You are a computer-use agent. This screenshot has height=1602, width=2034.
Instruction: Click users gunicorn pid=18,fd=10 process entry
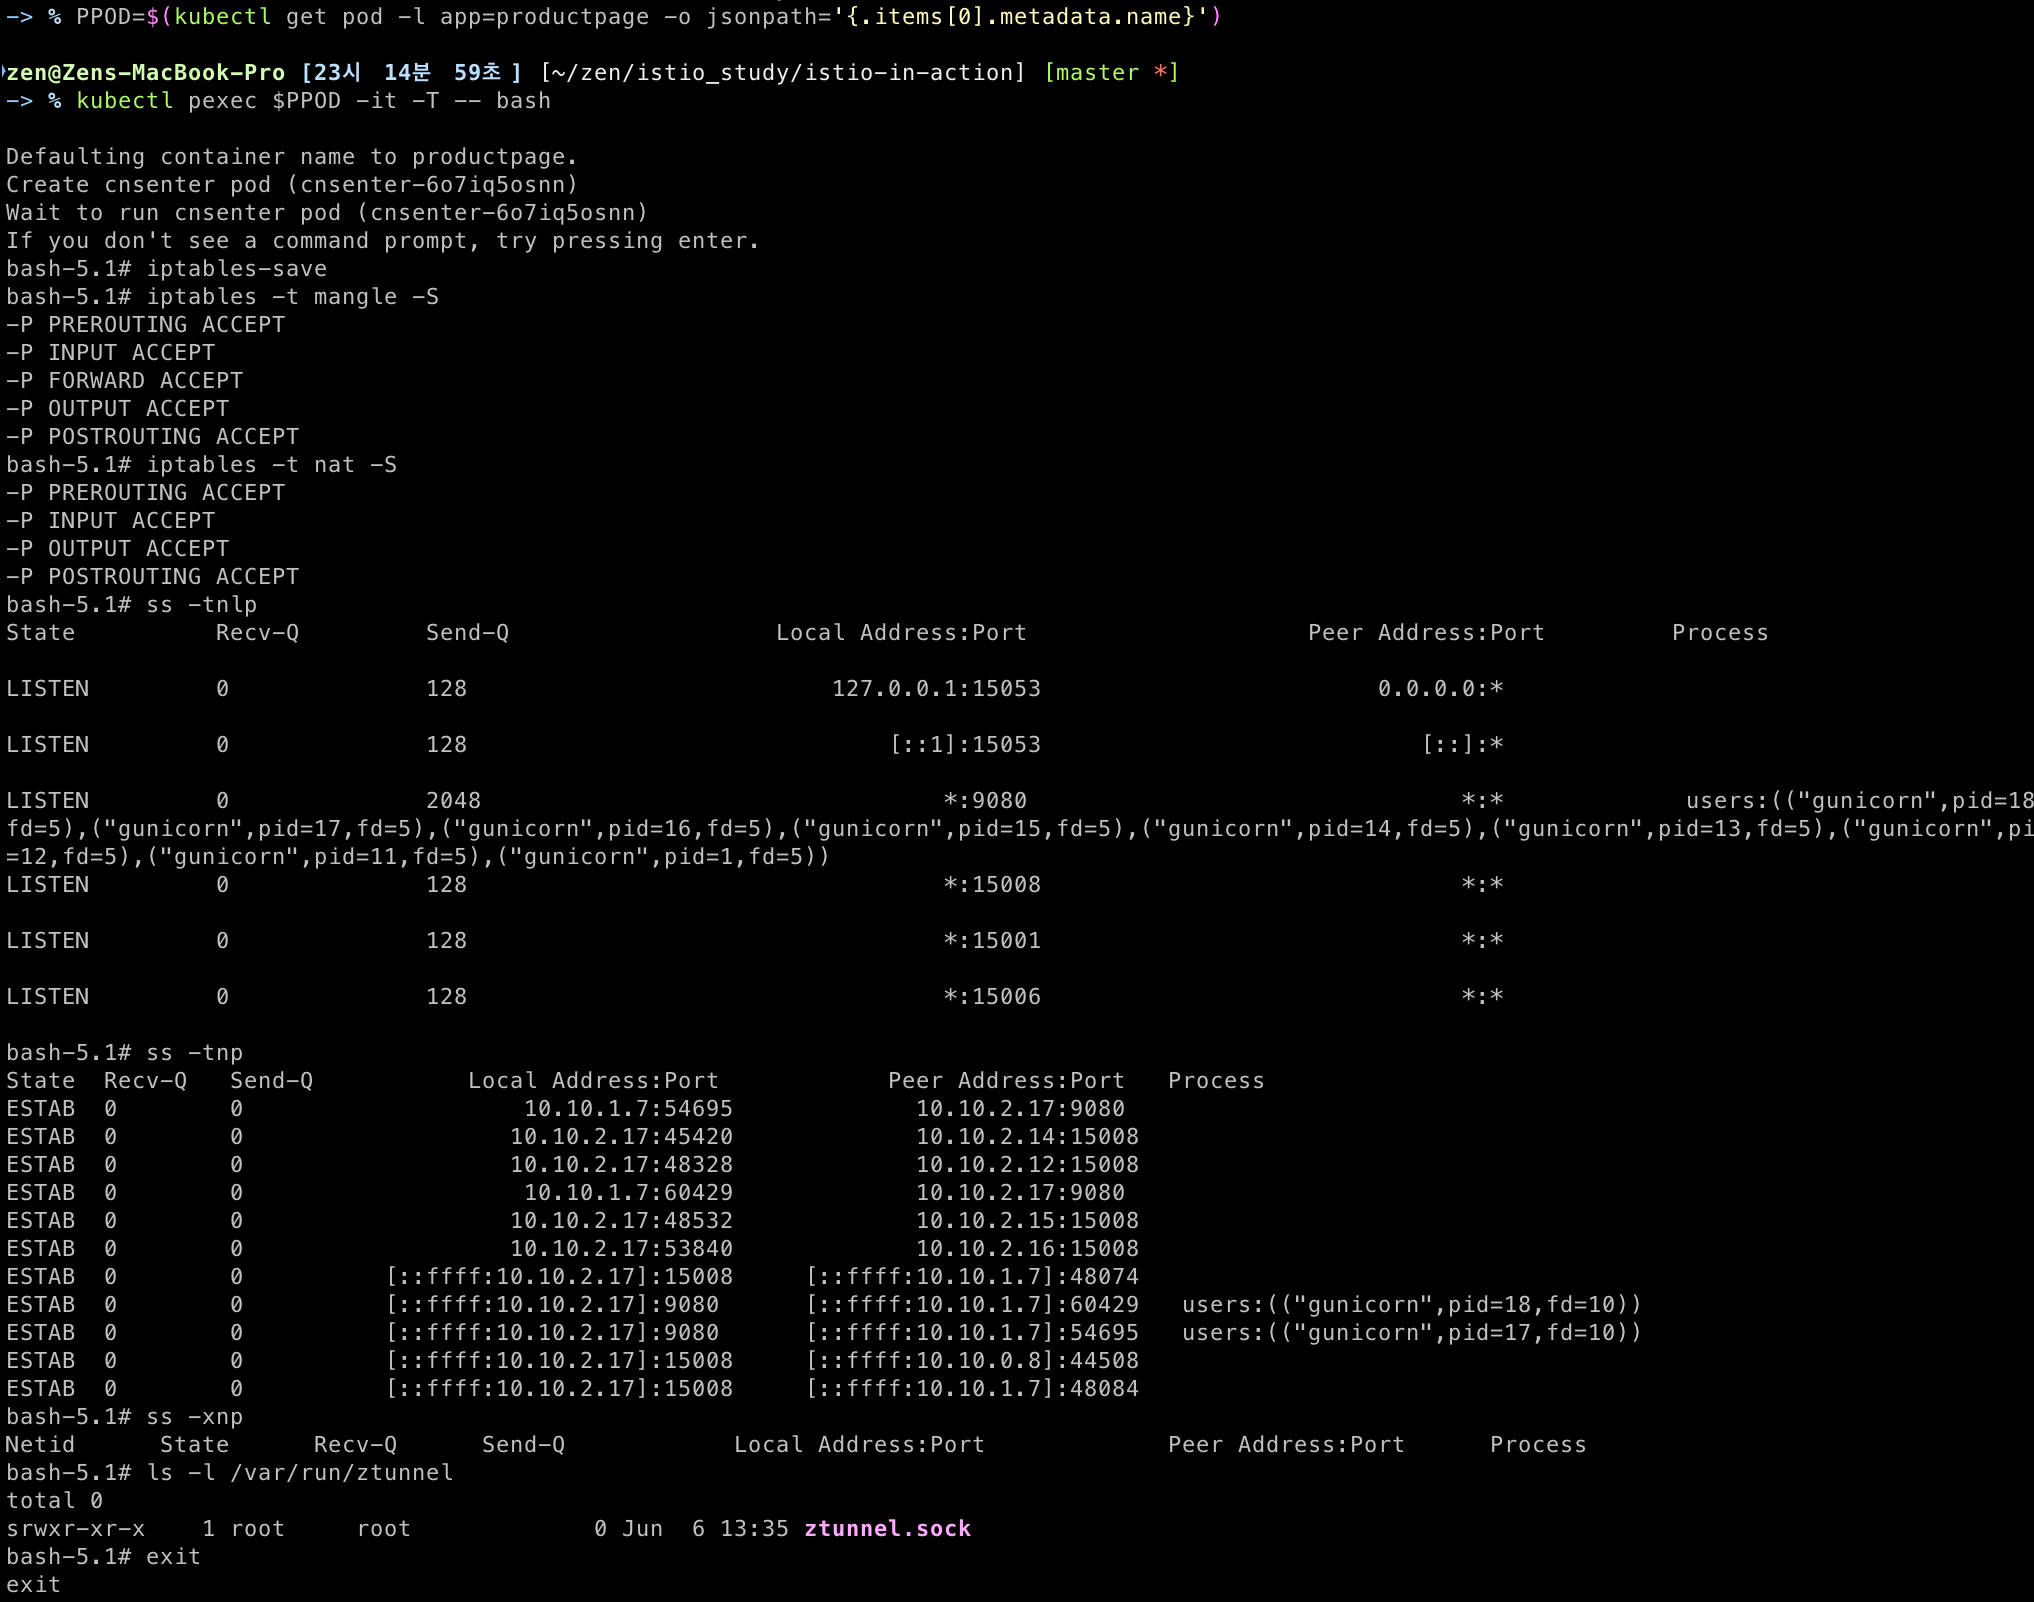coord(1412,1305)
